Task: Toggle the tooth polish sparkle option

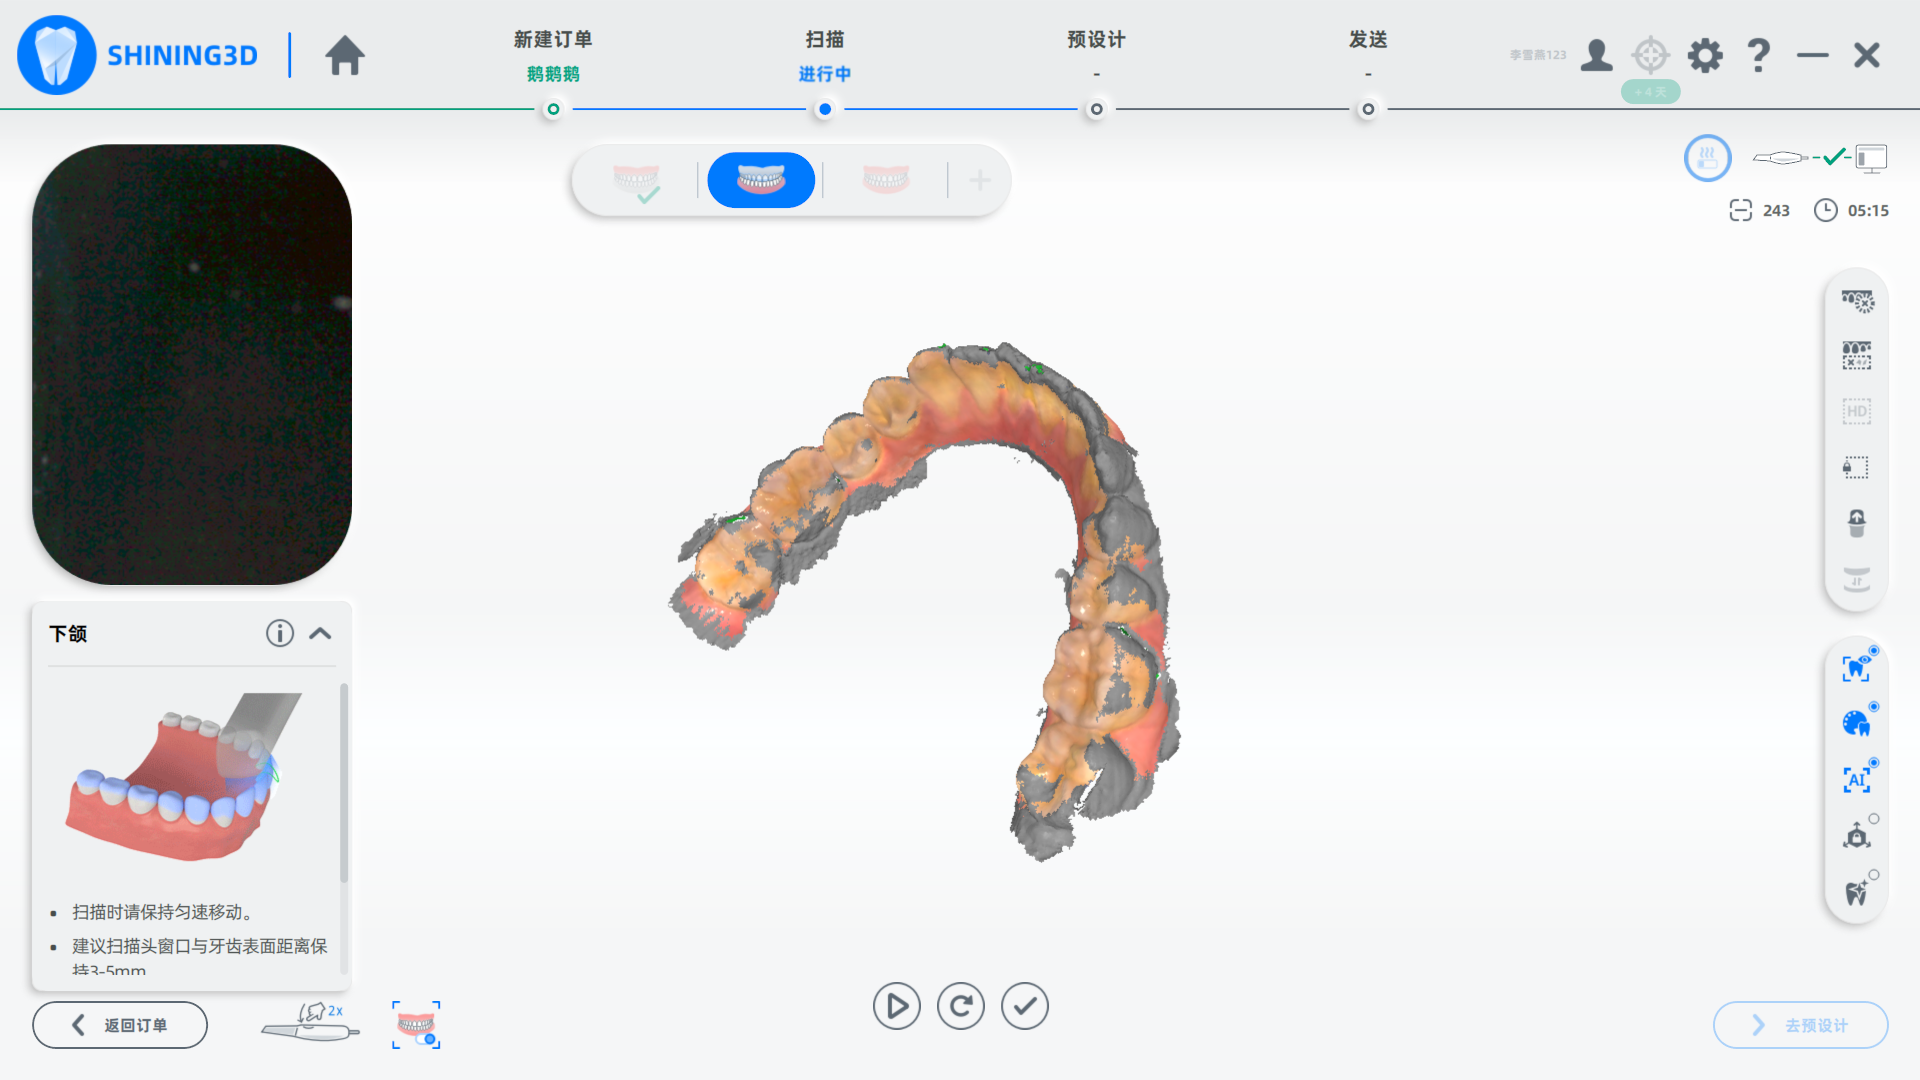Action: coord(1856,892)
